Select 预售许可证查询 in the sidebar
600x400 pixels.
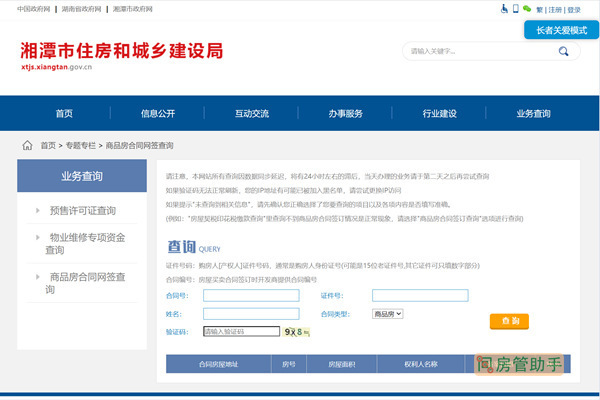point(83,211)
